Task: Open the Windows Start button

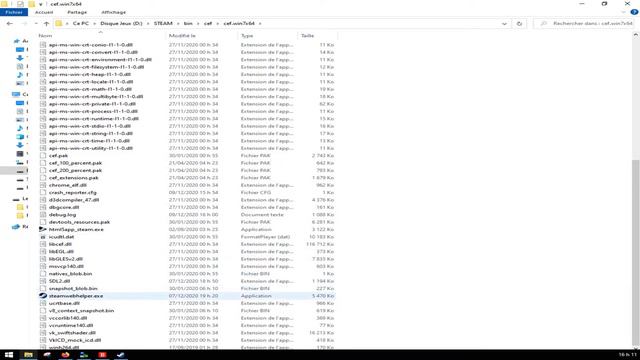Action: coord(9,355)
